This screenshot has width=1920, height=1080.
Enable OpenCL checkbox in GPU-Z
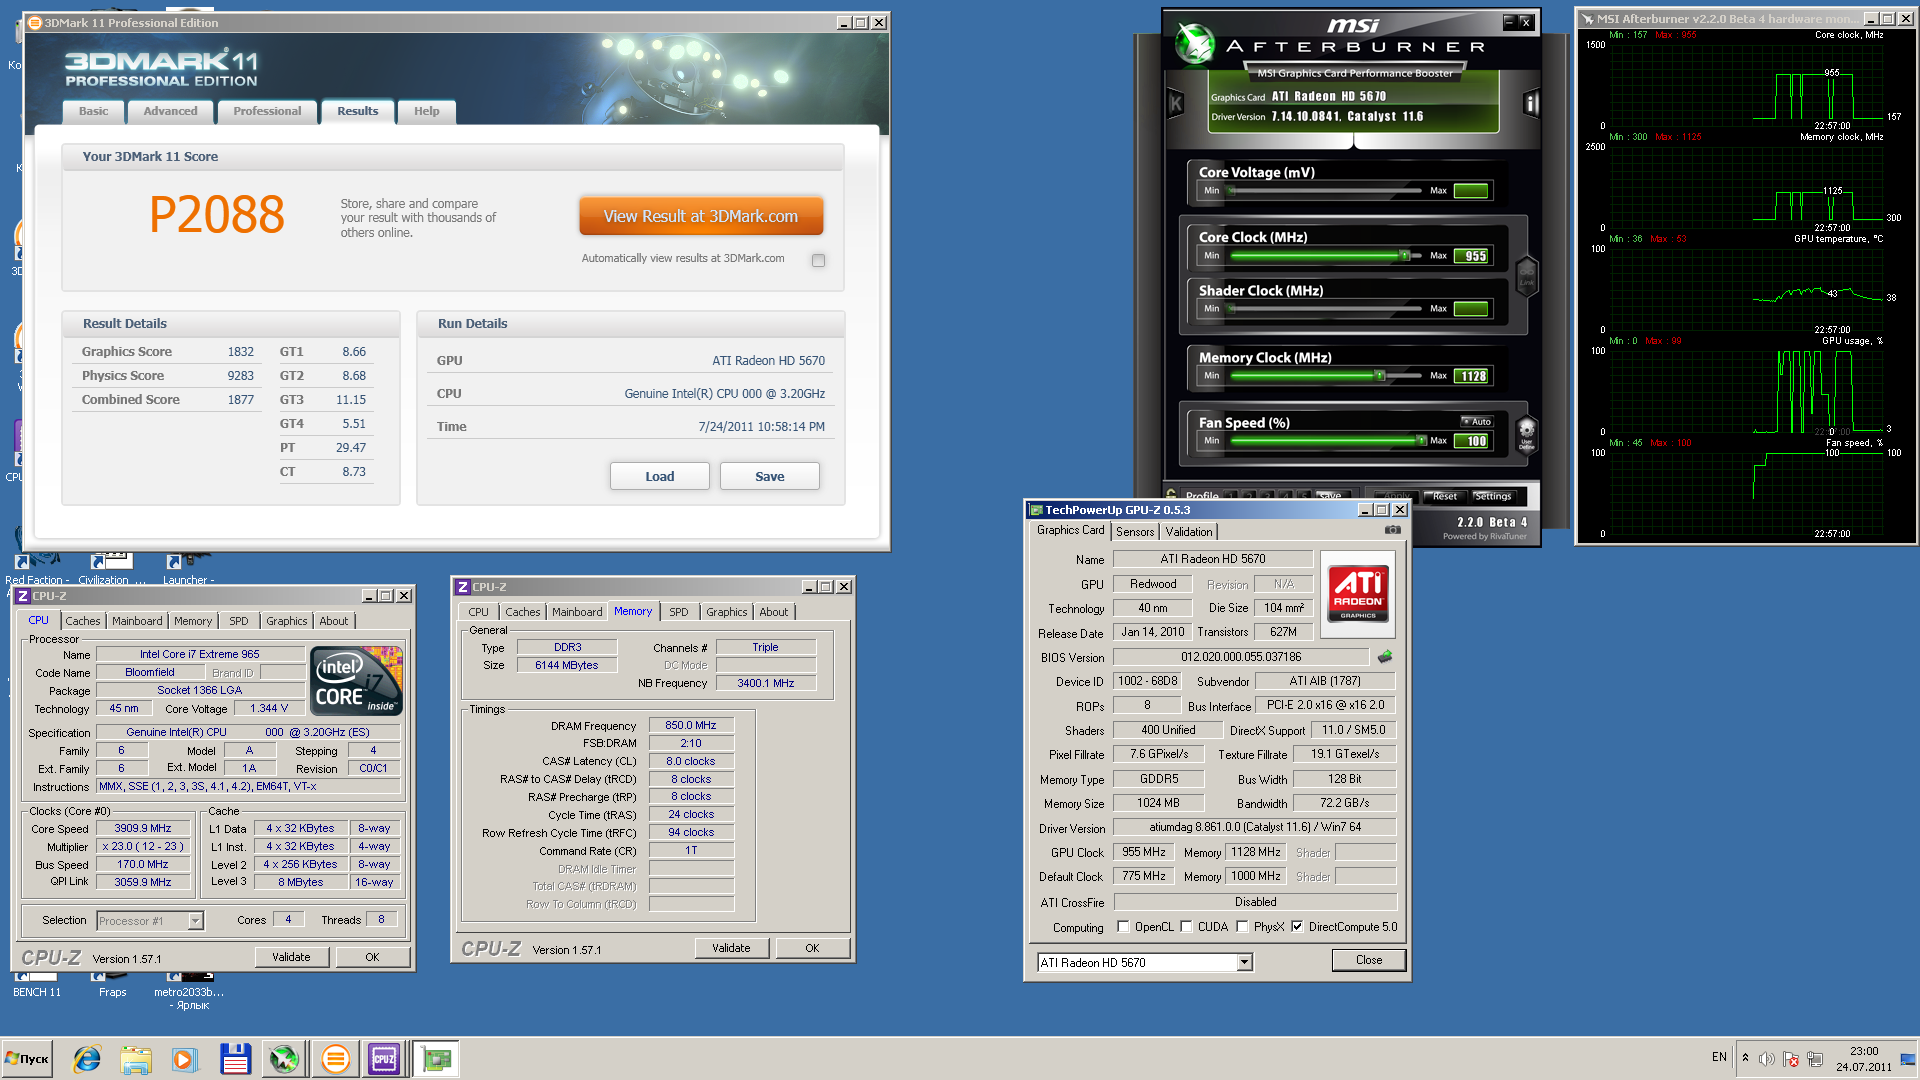1123,927
